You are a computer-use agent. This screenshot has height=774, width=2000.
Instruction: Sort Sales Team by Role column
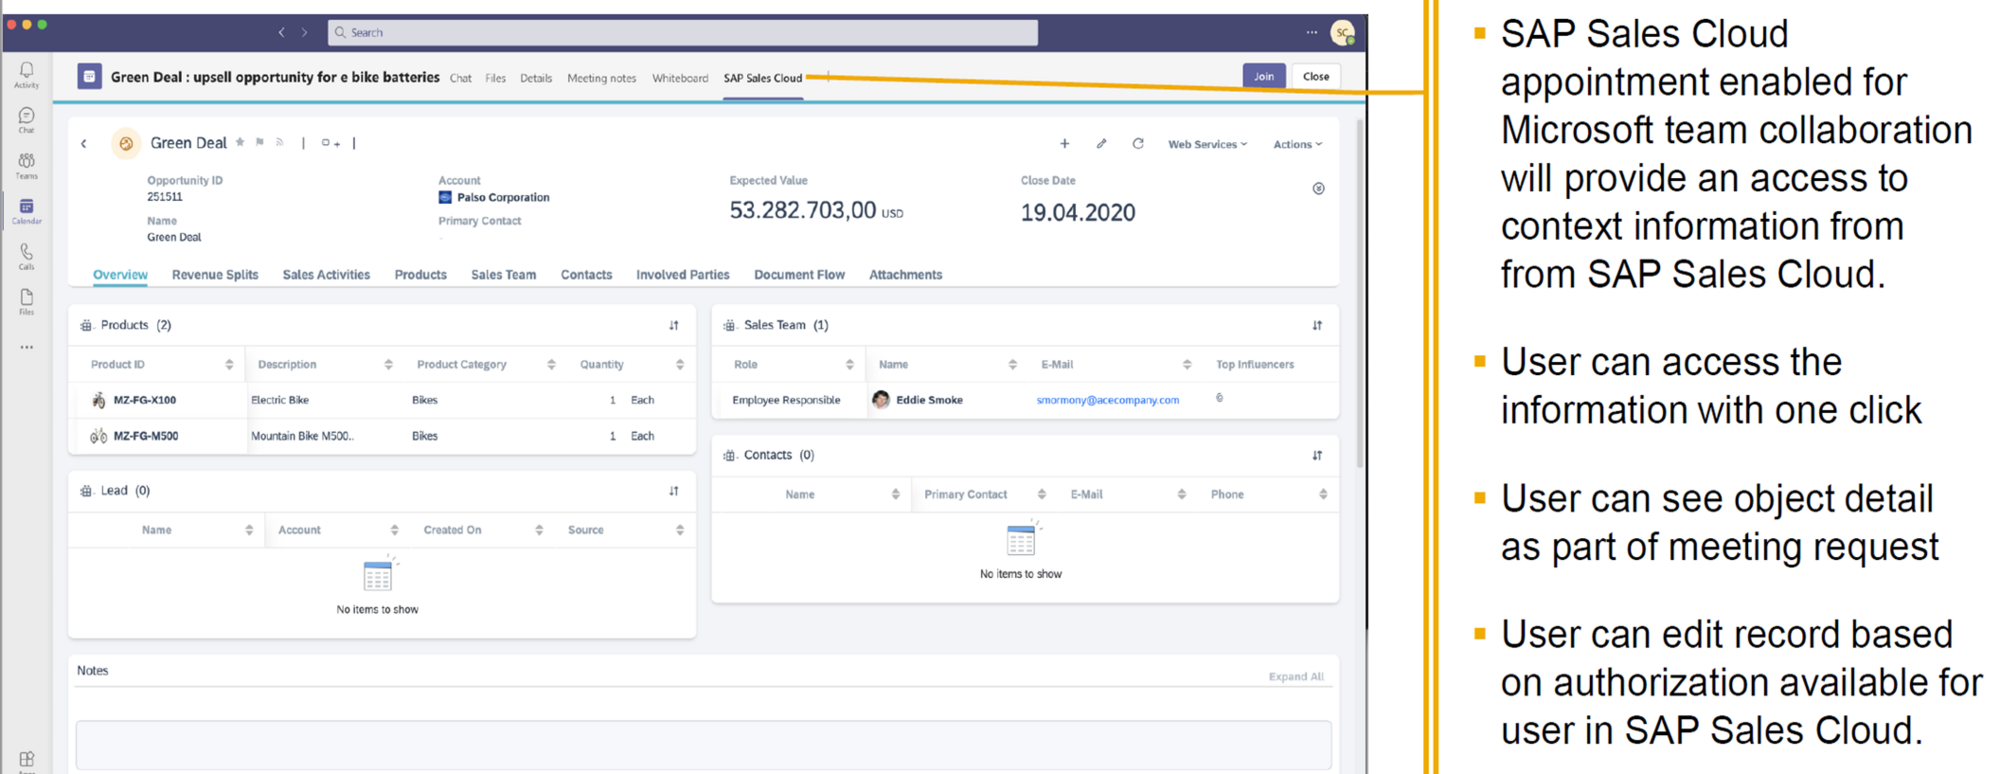pos(849,365)
